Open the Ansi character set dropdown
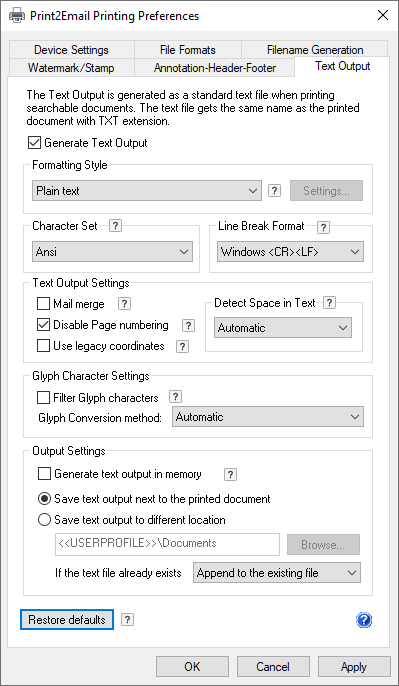Image resolution: width=399 pixels, height=686 pixels. 112,252
